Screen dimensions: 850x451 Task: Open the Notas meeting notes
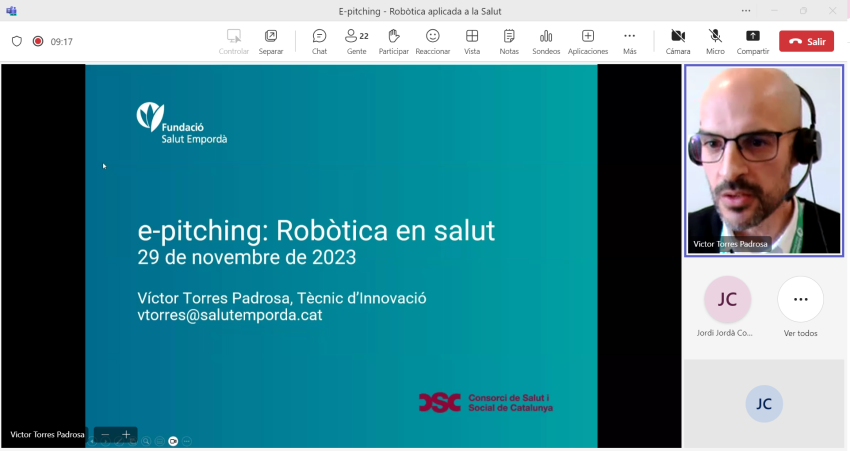click(509, 41)
